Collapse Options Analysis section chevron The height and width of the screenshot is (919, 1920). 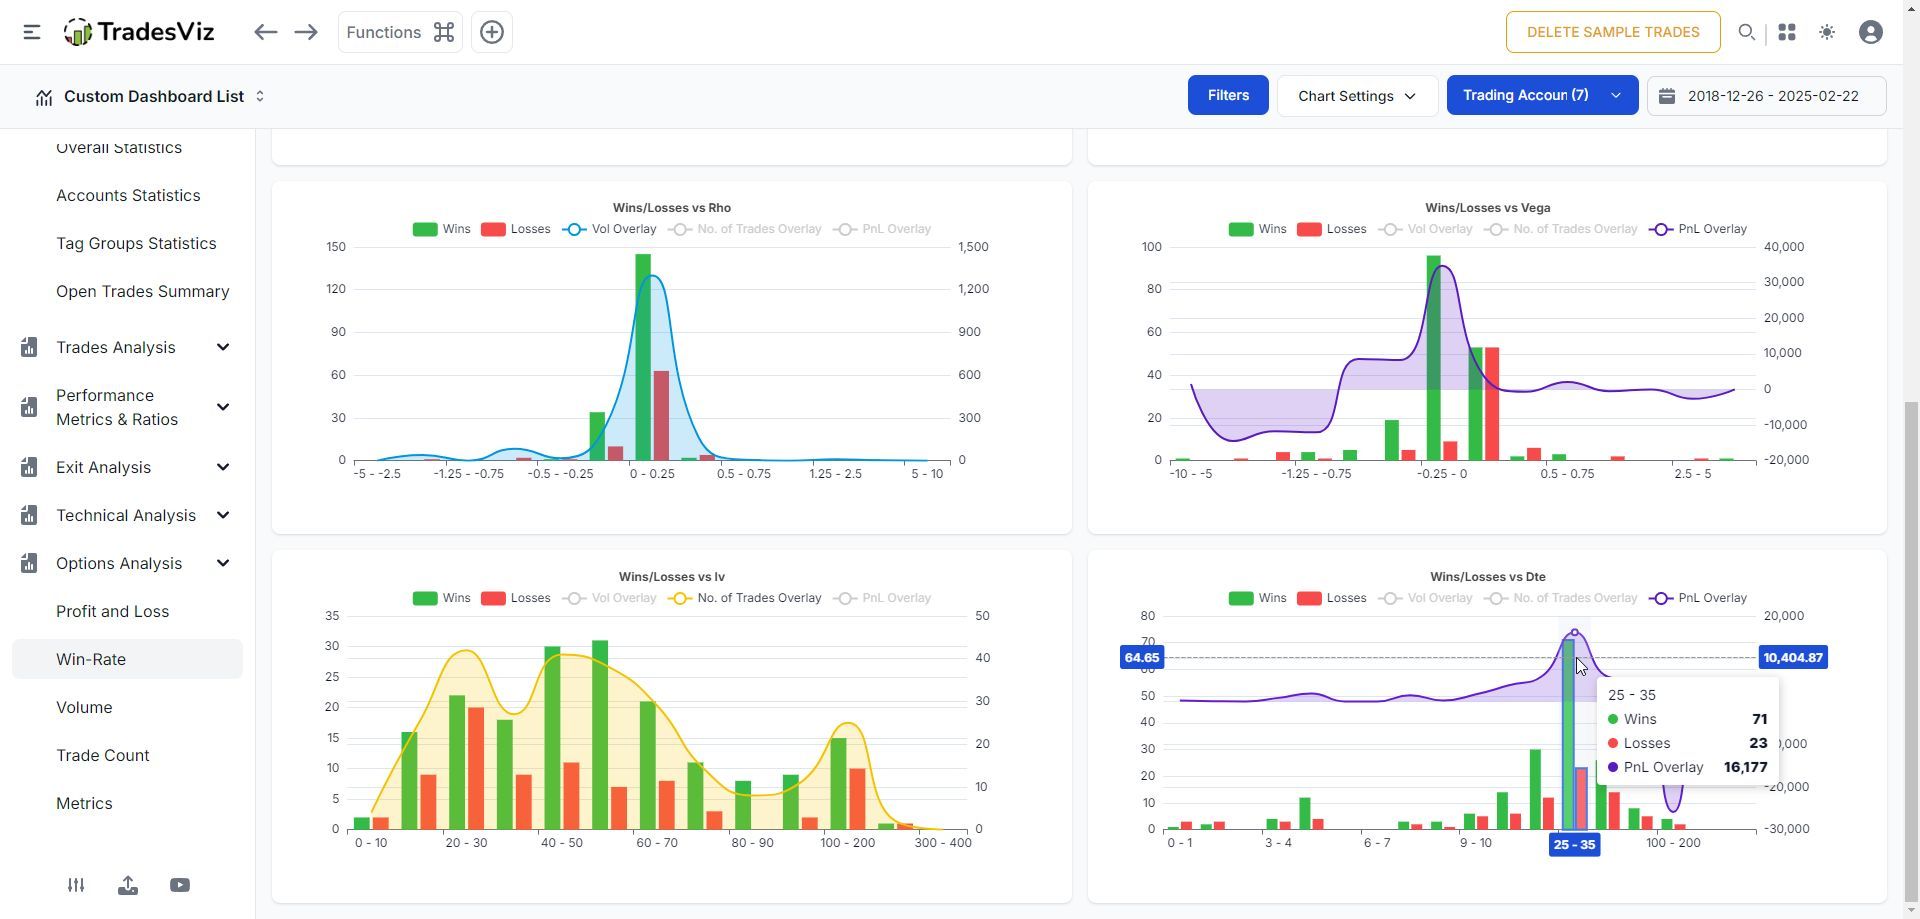tap(223, 563)
